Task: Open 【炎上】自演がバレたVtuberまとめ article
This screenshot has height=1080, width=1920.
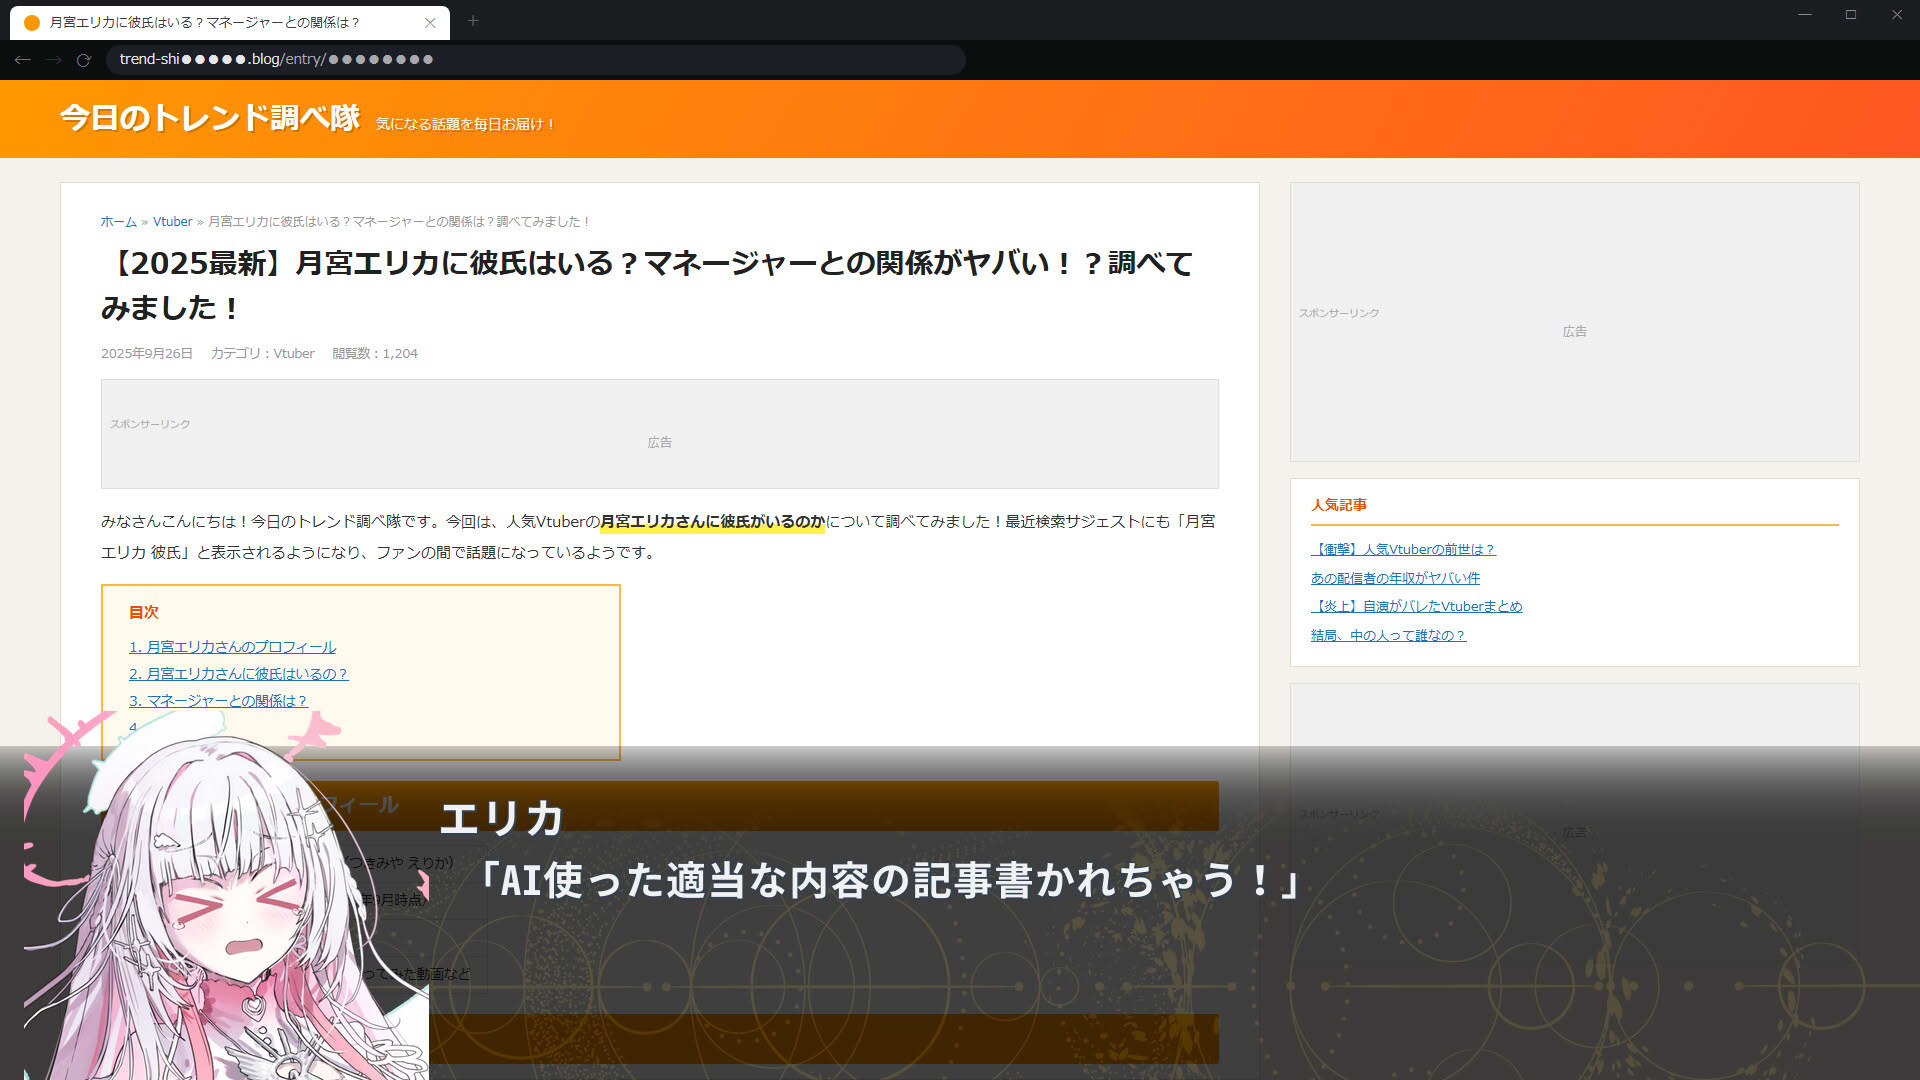Action: click(x=1416, y=607)
